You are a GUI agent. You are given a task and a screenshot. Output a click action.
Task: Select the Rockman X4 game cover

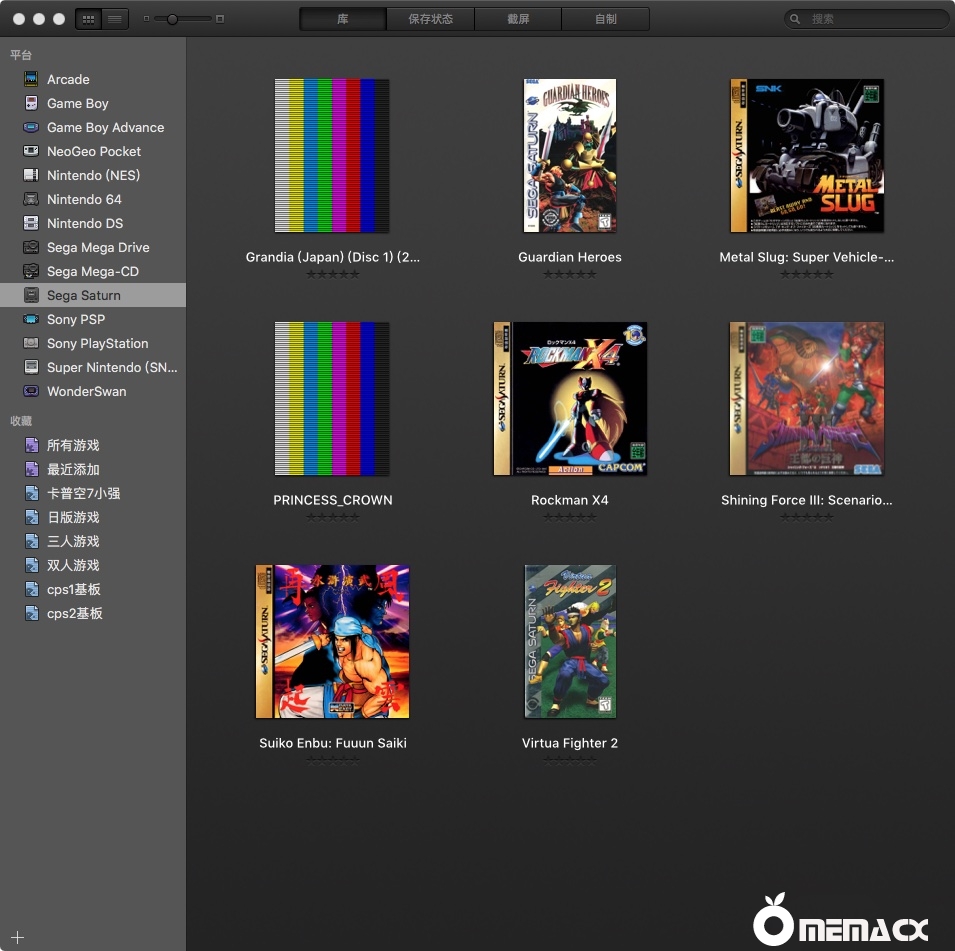(x=570, y=399)
